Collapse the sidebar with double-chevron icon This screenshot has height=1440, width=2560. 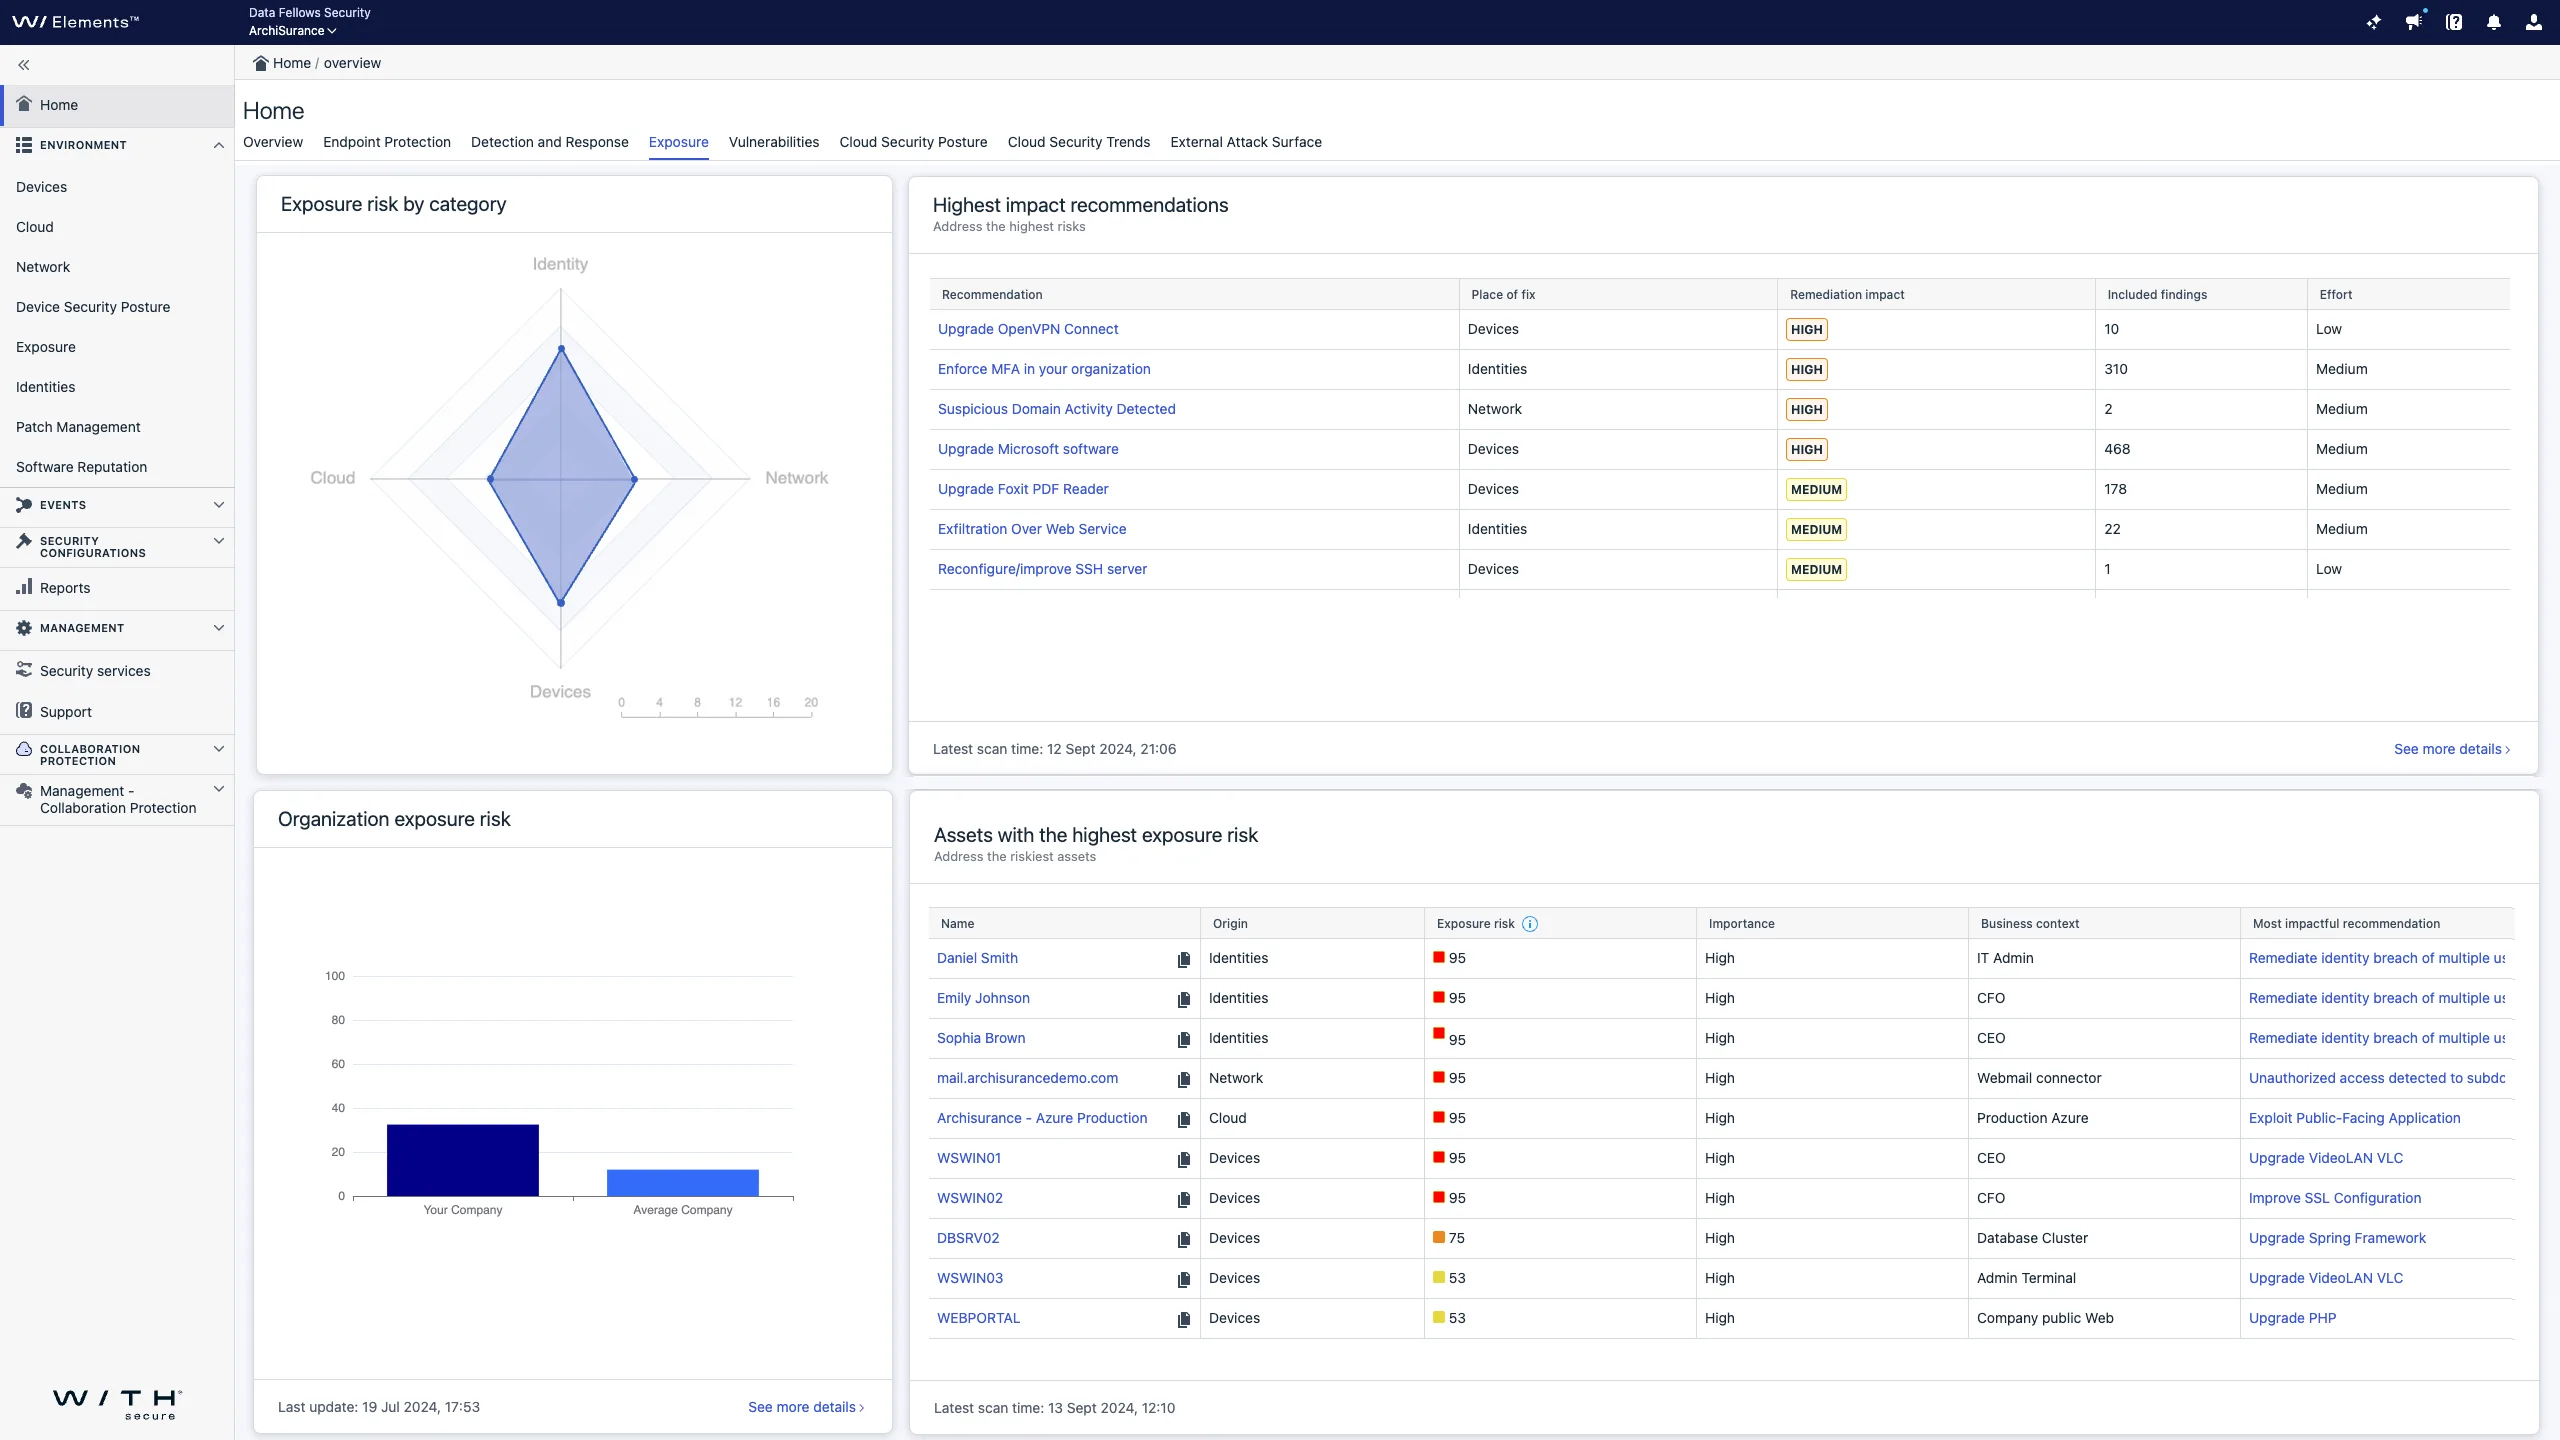[24, 65]
